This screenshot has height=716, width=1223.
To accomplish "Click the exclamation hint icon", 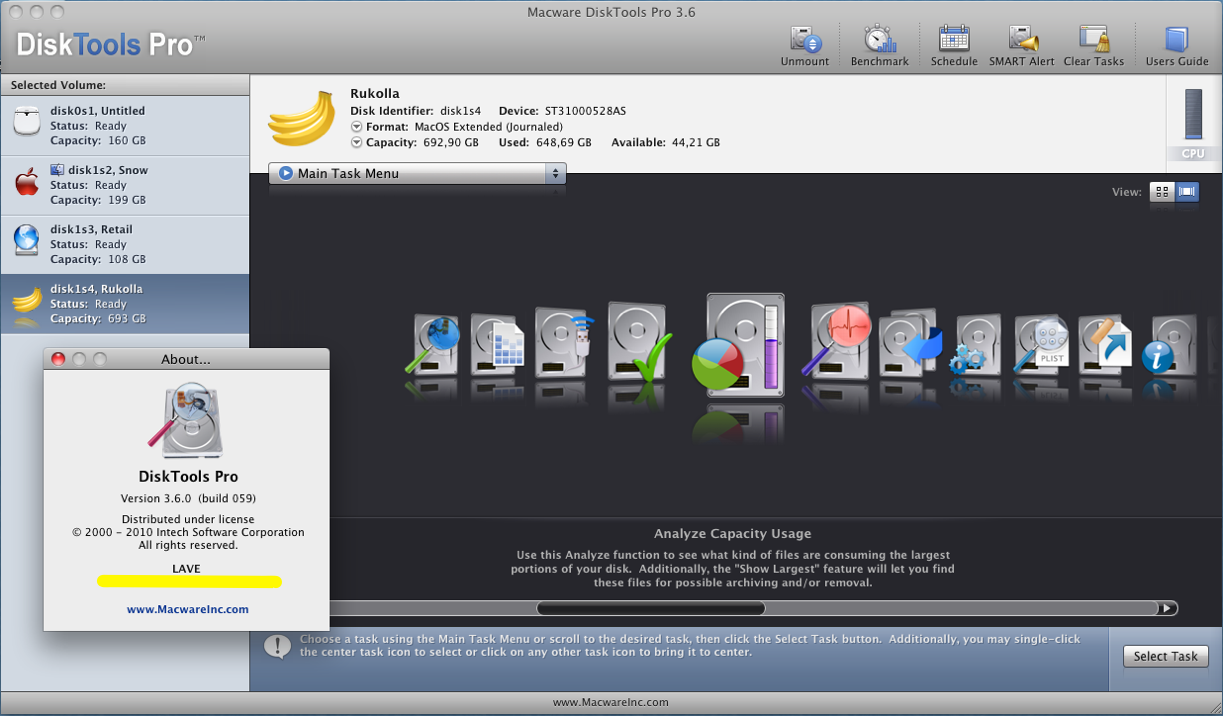I will [x=278, y=646].
